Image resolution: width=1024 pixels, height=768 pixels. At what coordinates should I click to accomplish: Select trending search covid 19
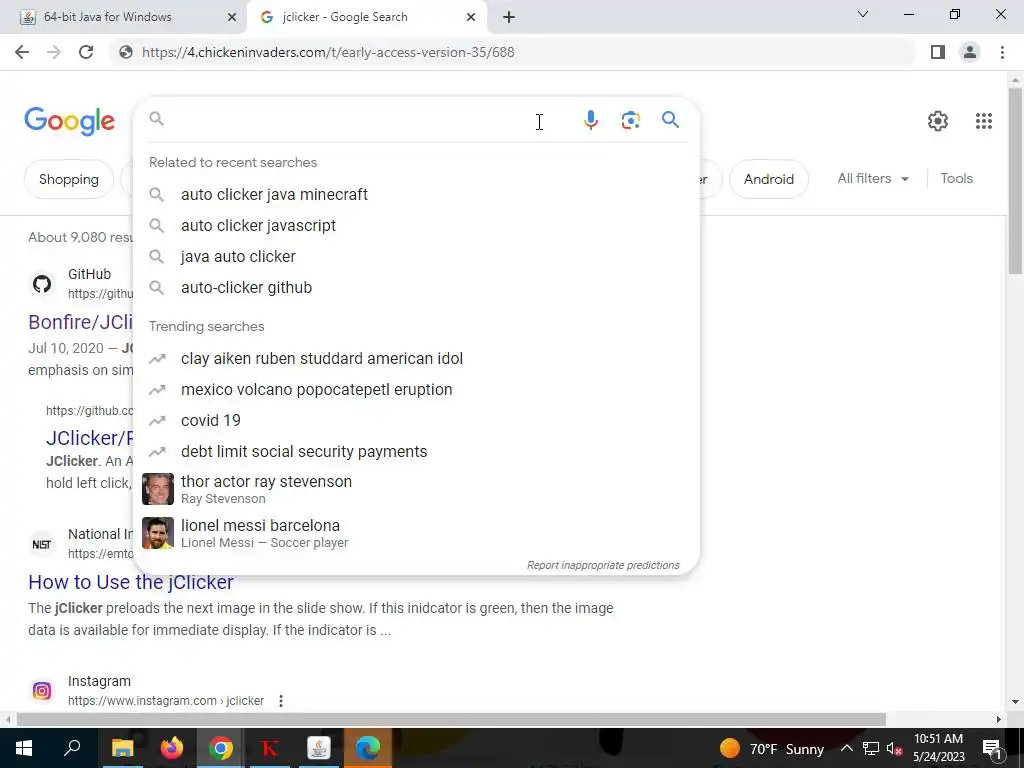pos(416,421)
